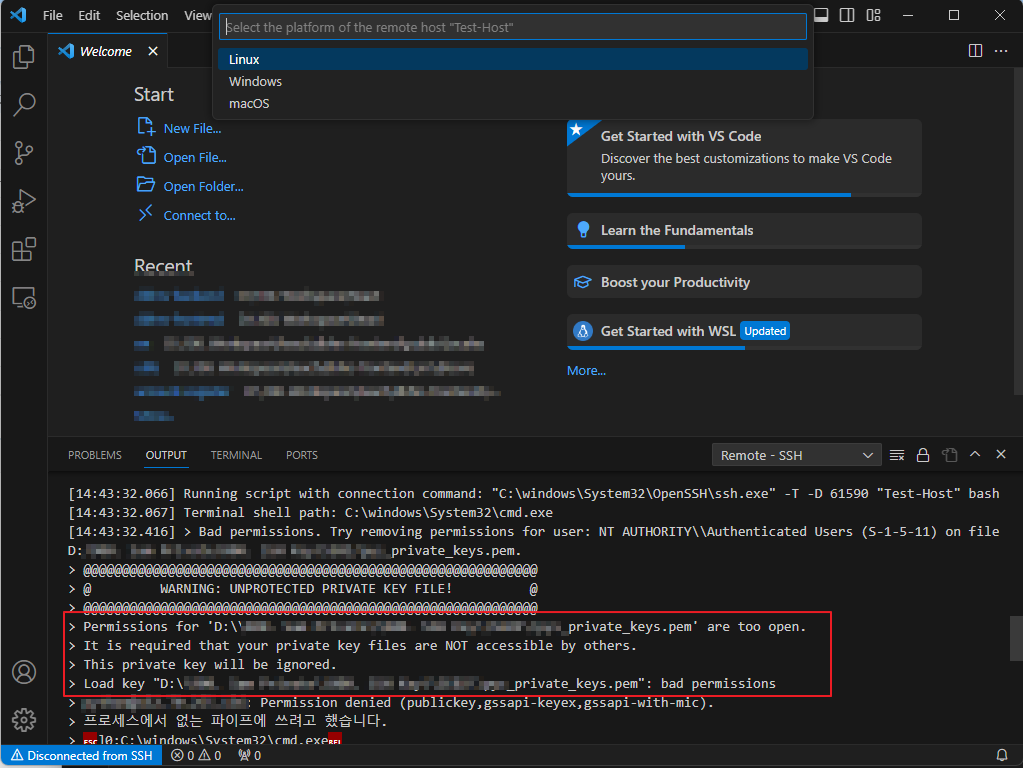
Task: Switch to the OUTPUT panel tab
Action: point(166,455)
